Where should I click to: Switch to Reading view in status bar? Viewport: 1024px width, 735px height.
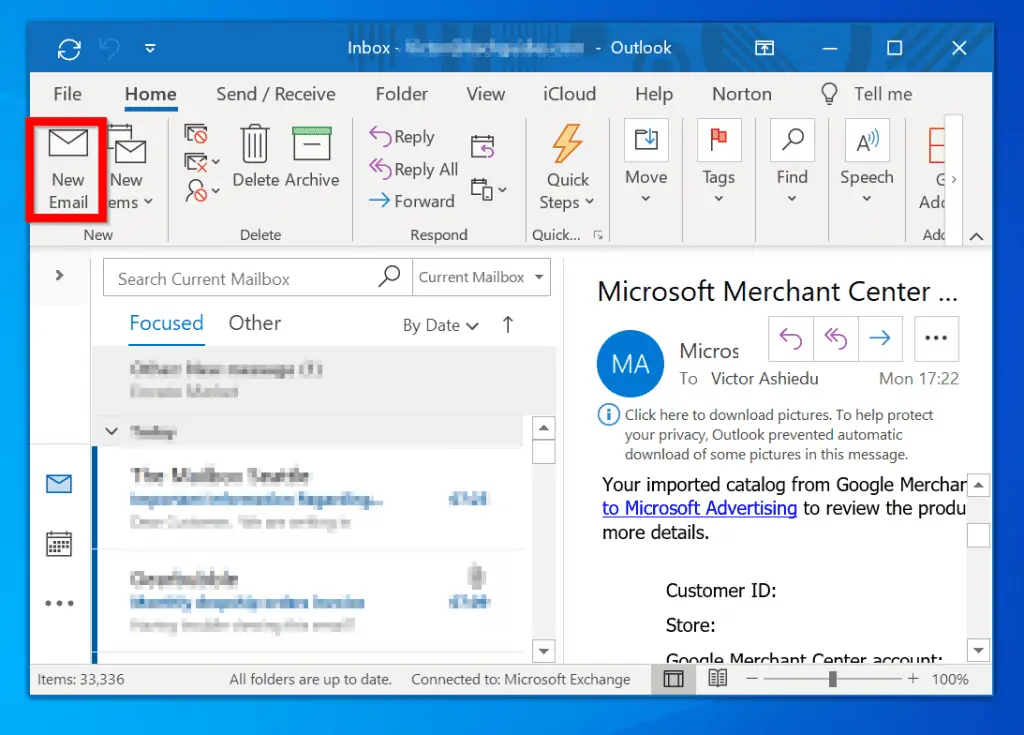click(x=717, y=678)
